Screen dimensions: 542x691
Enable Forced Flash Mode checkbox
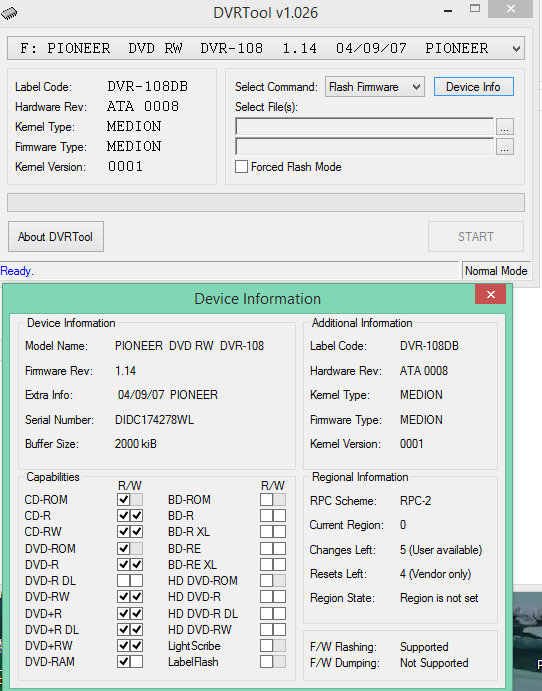(x=241, y=167)
